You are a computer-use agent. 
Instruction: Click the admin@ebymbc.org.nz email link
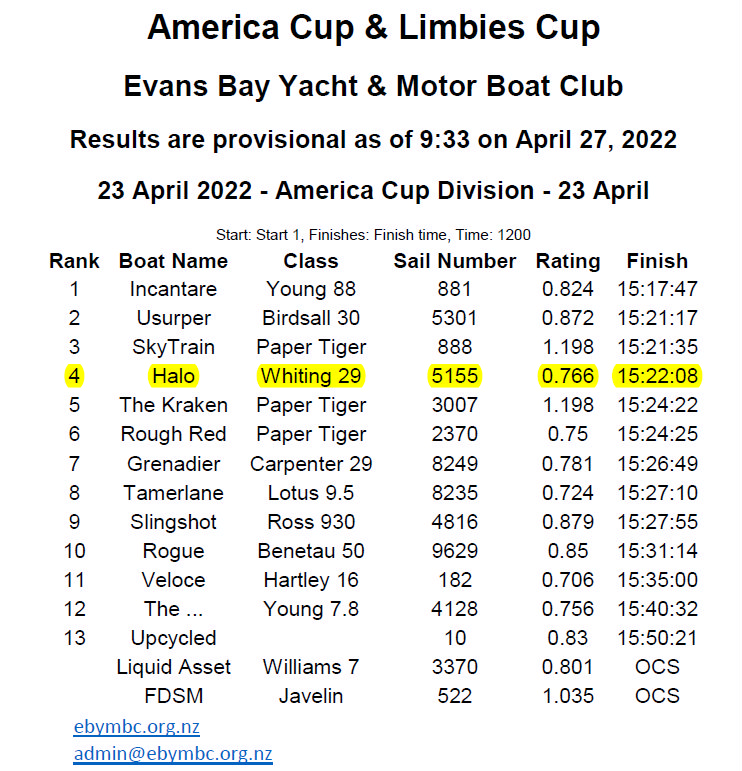[172, 753]
